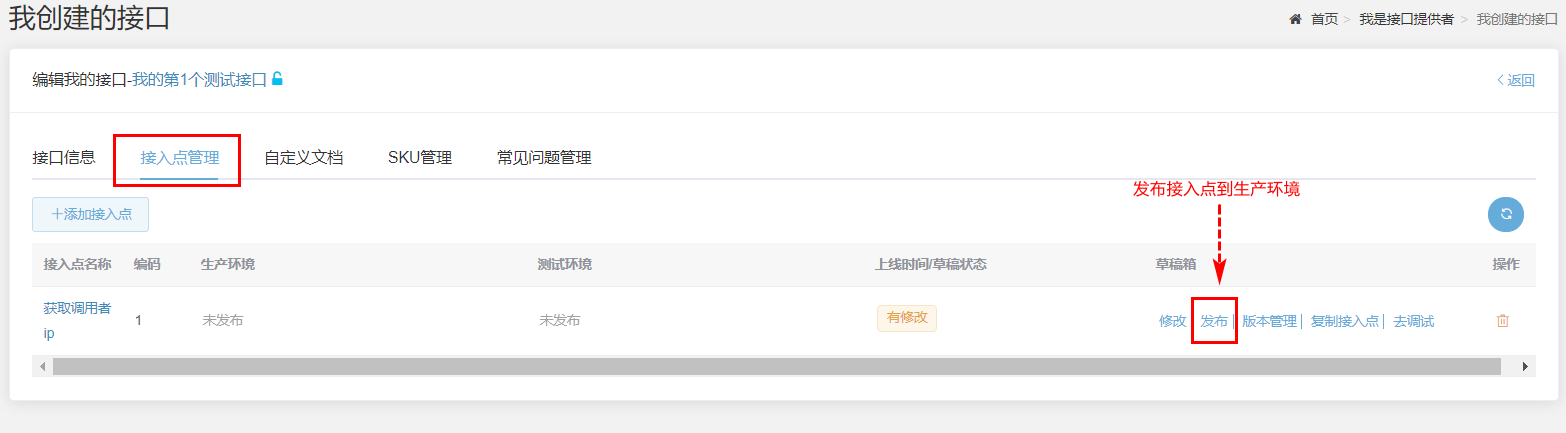Screen dimensions: 1566x433
Task: Open the 自定义文档 tab
Action: tap(303, 157)
